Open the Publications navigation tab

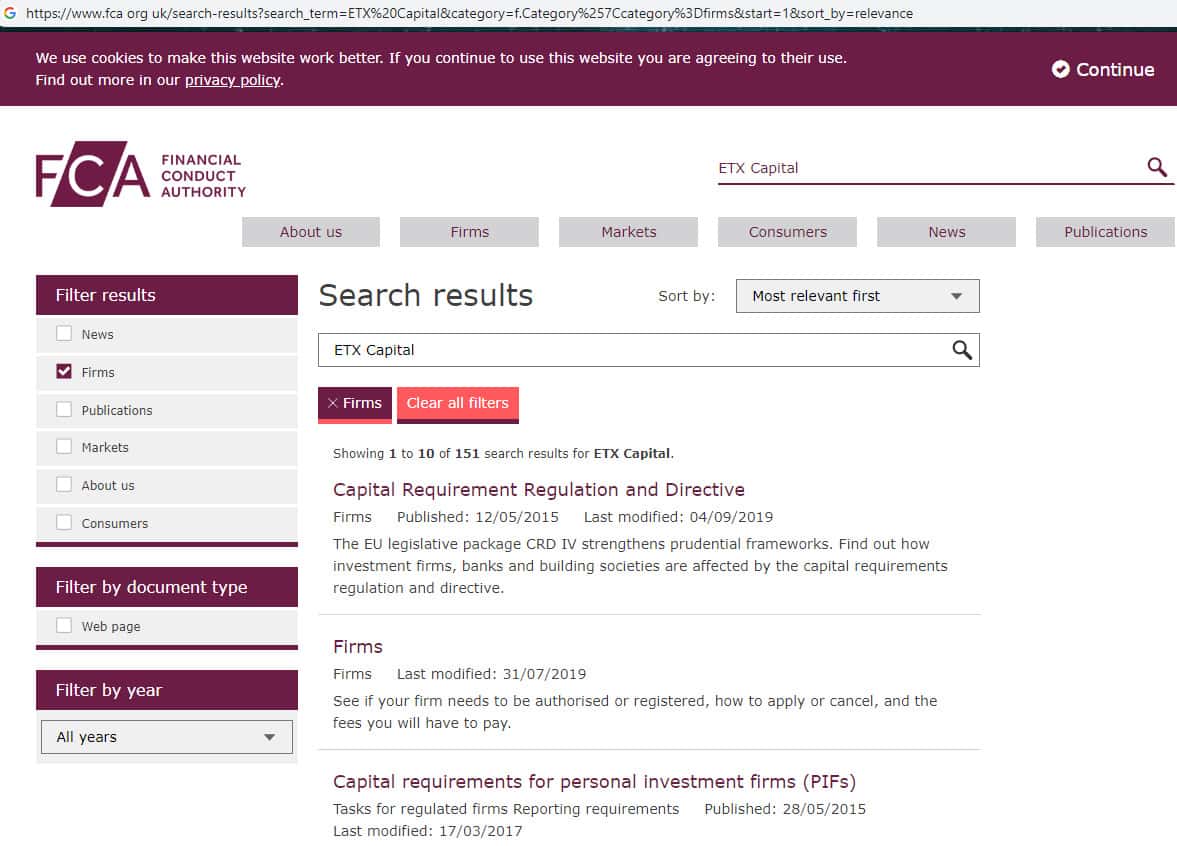[x=1105, y=232]
